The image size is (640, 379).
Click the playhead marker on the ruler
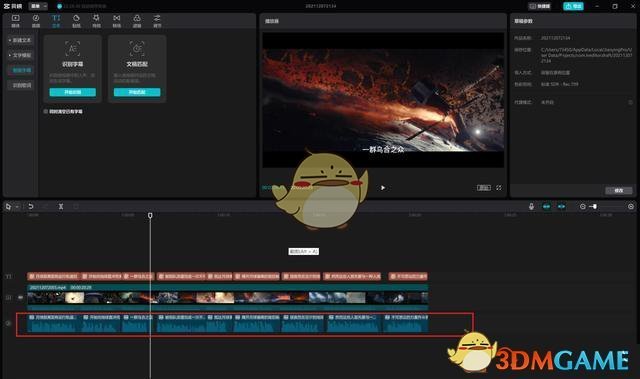click(150, 215)
